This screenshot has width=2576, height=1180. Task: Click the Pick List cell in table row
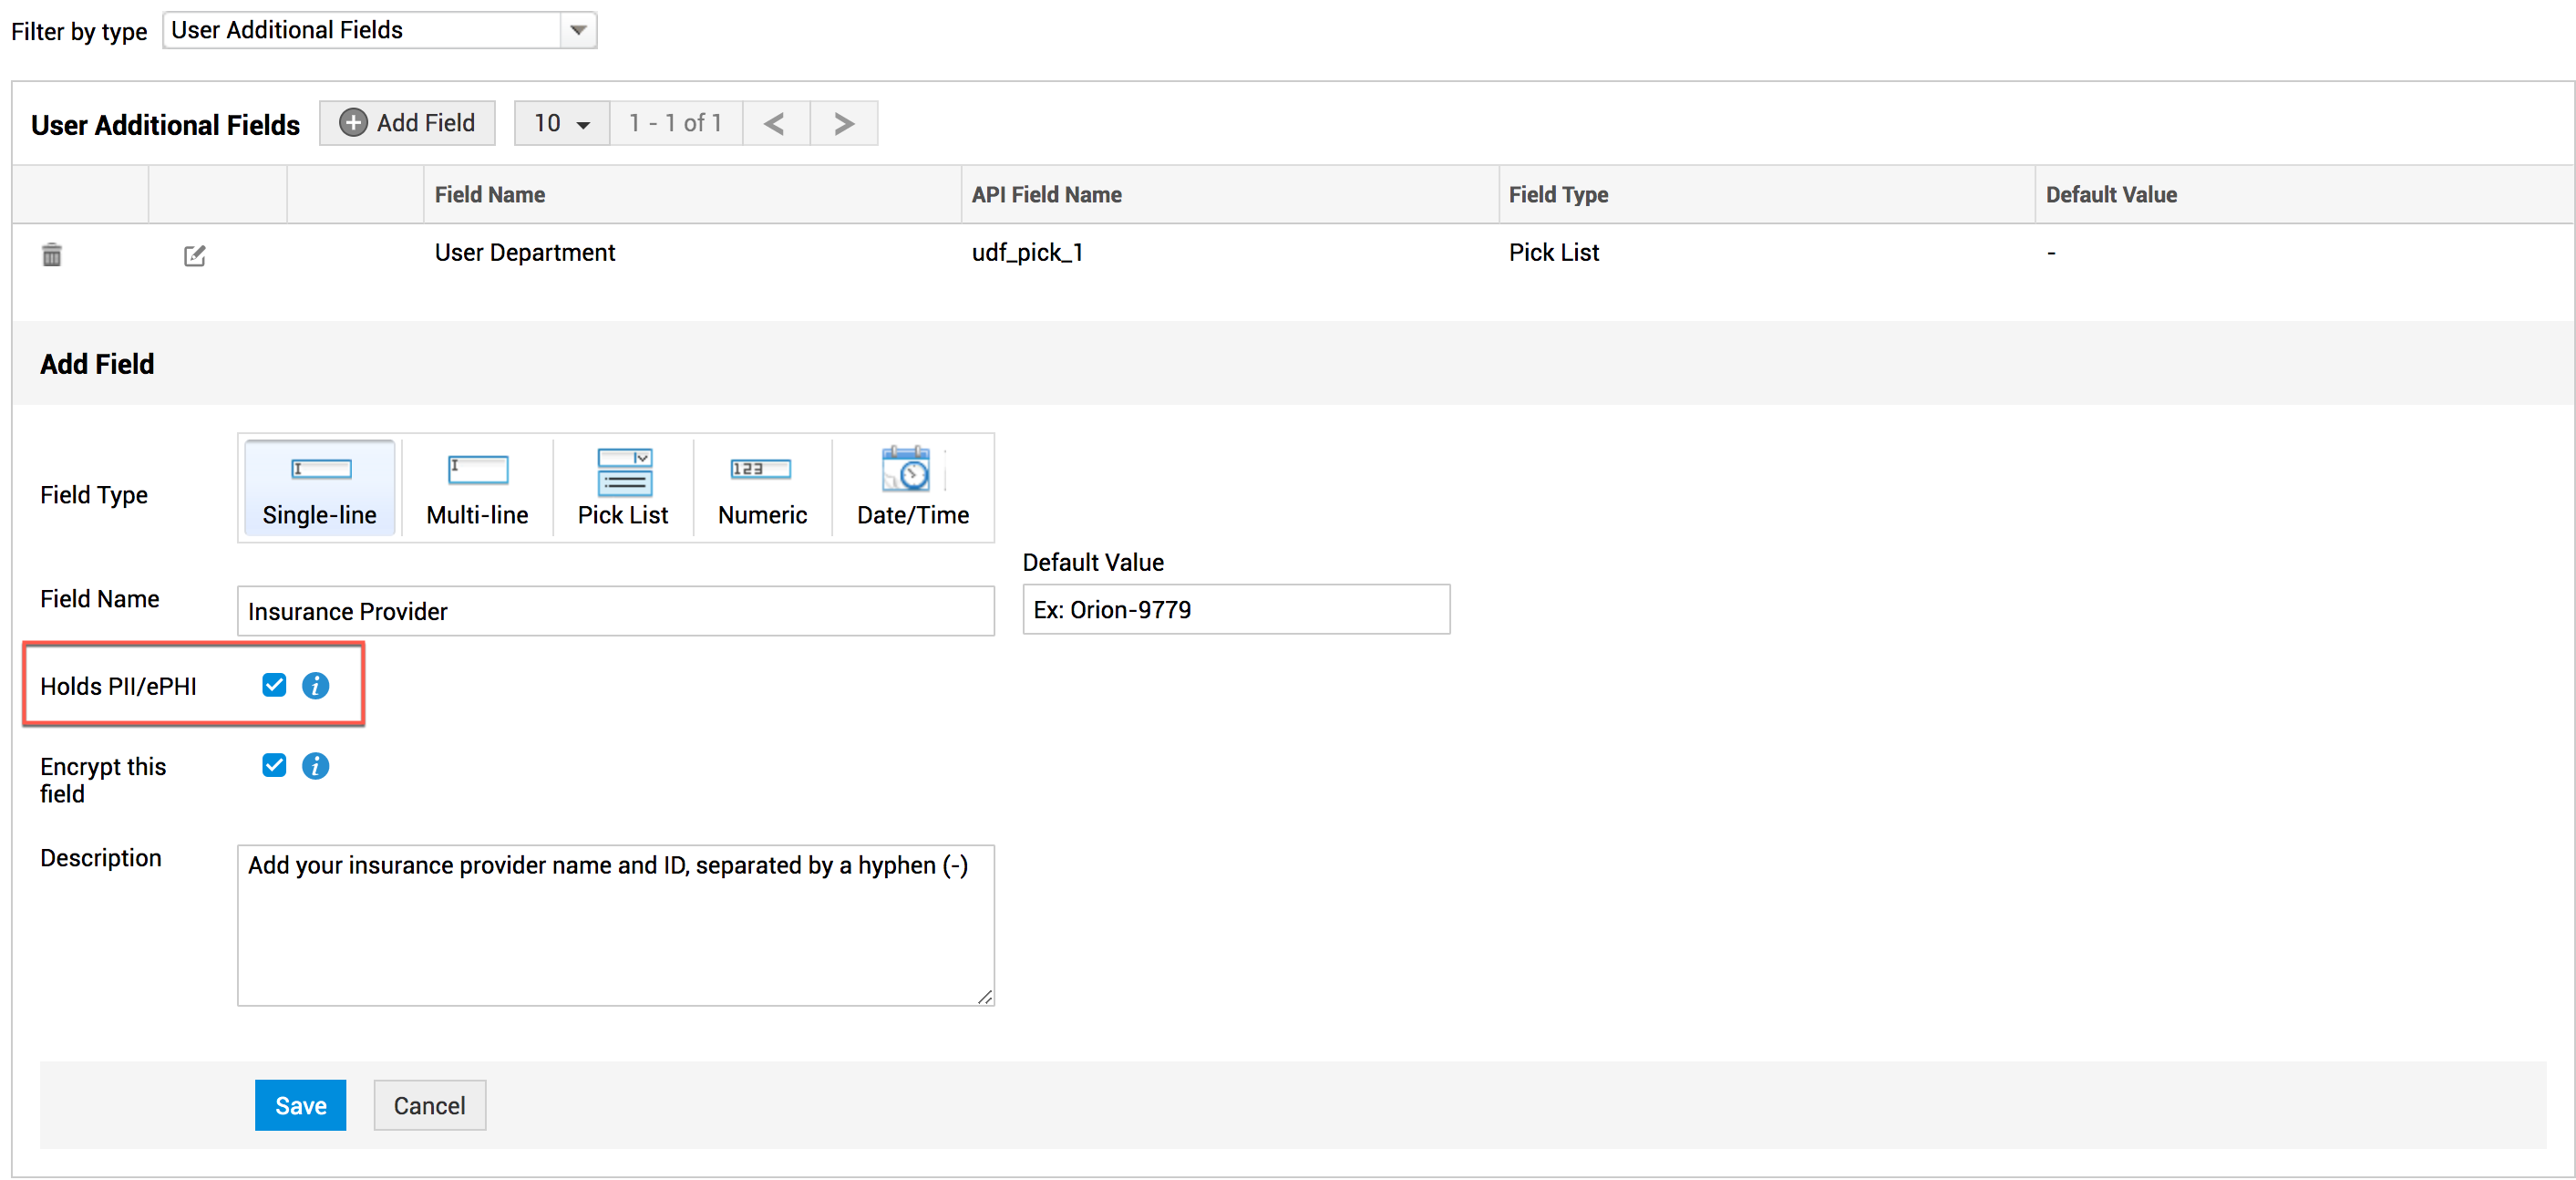(1554, 253)
